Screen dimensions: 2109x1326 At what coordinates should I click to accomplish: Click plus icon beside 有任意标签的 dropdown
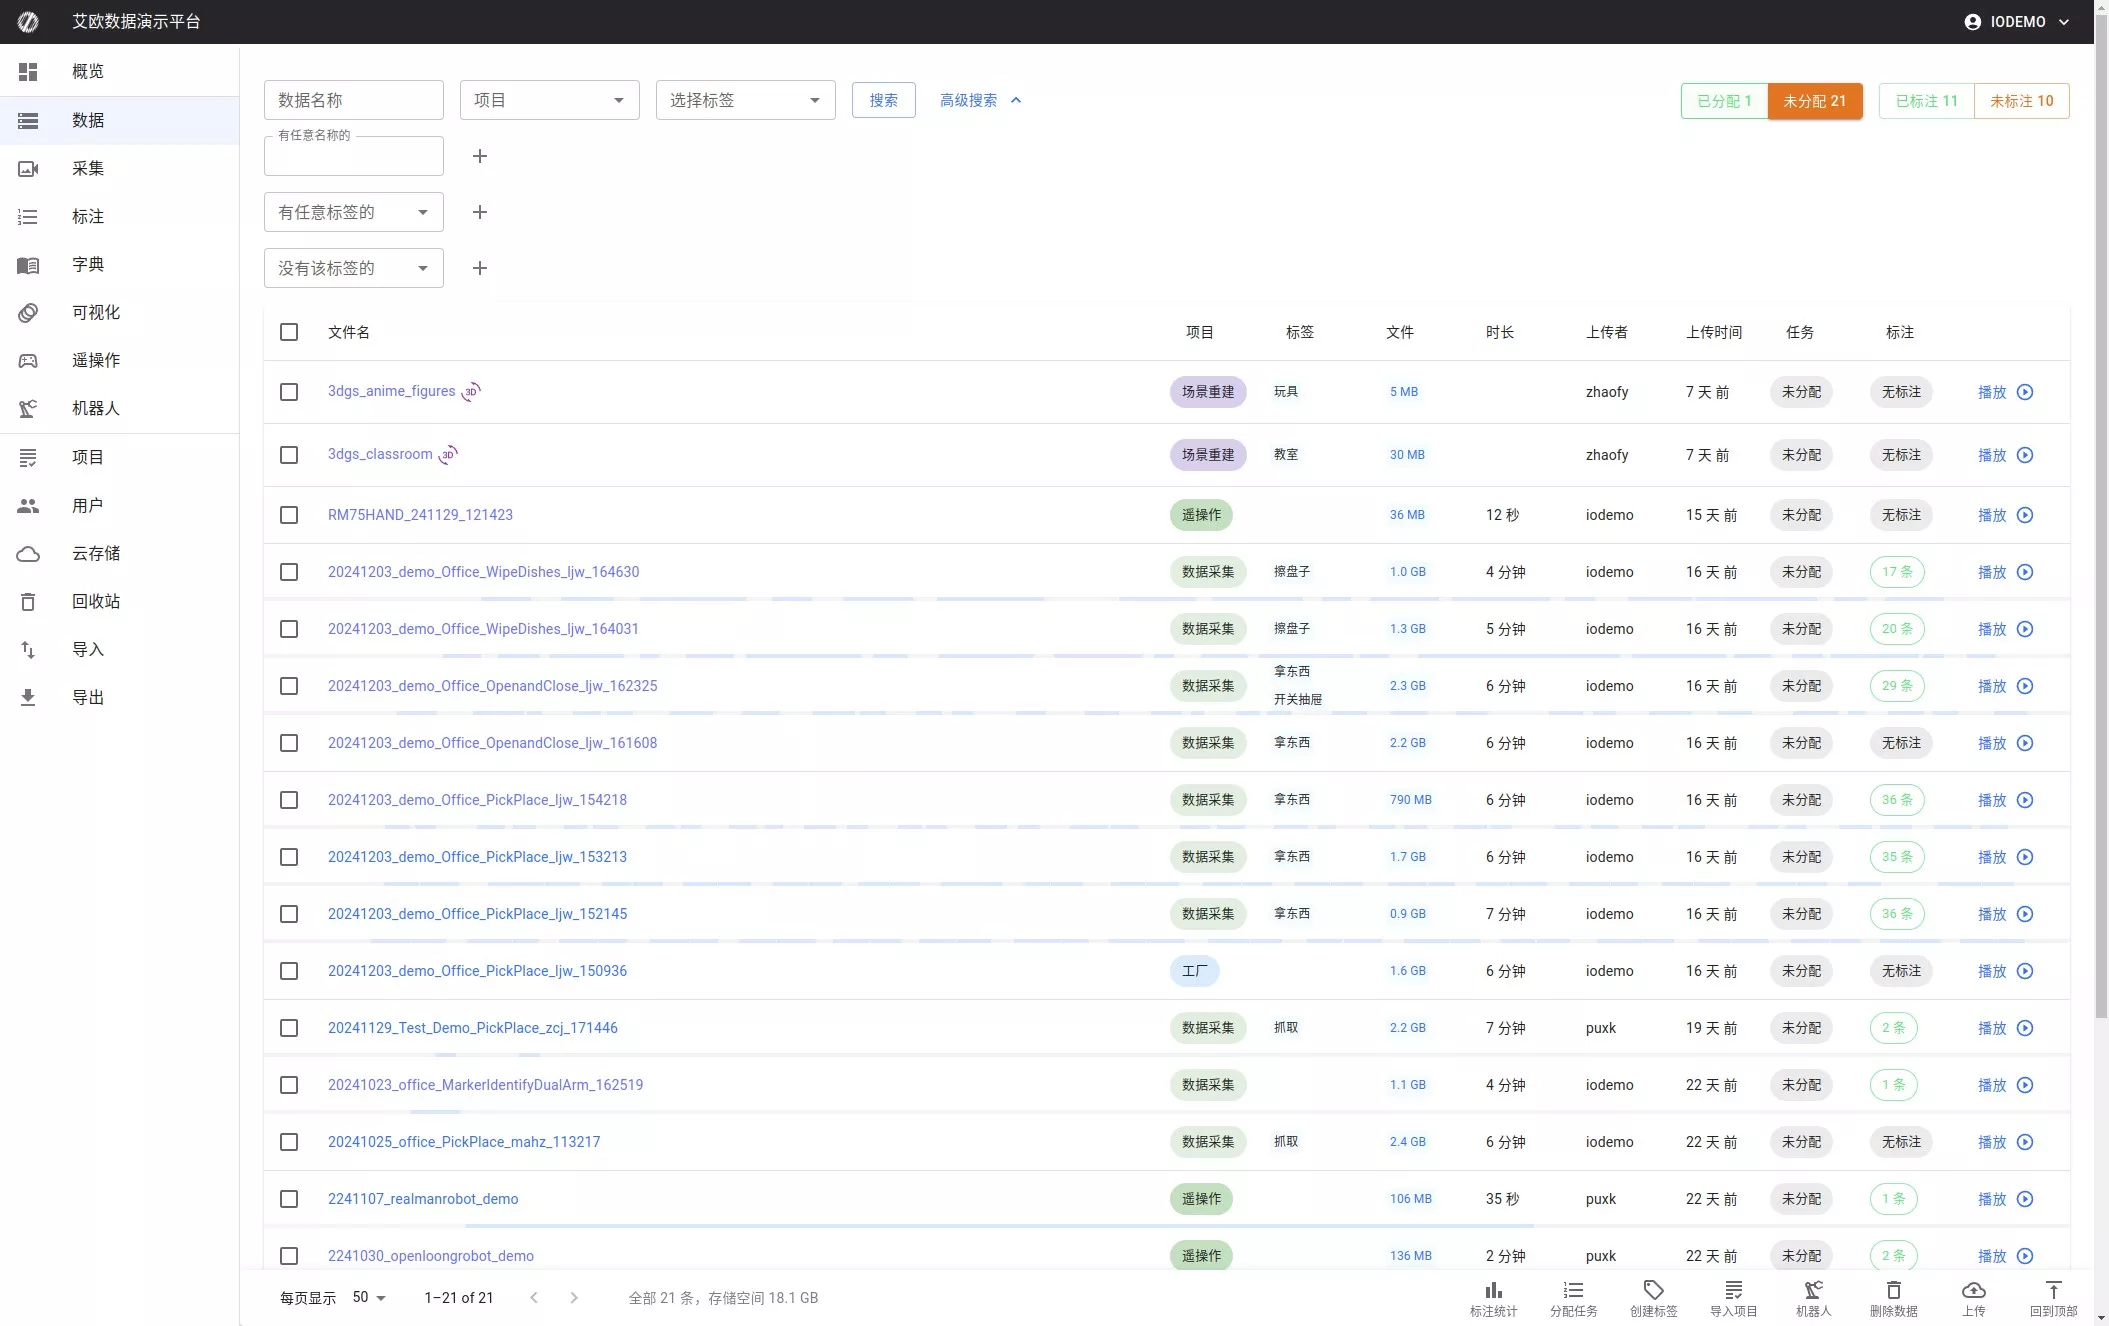pyautogui.click(x=480, y=212)
